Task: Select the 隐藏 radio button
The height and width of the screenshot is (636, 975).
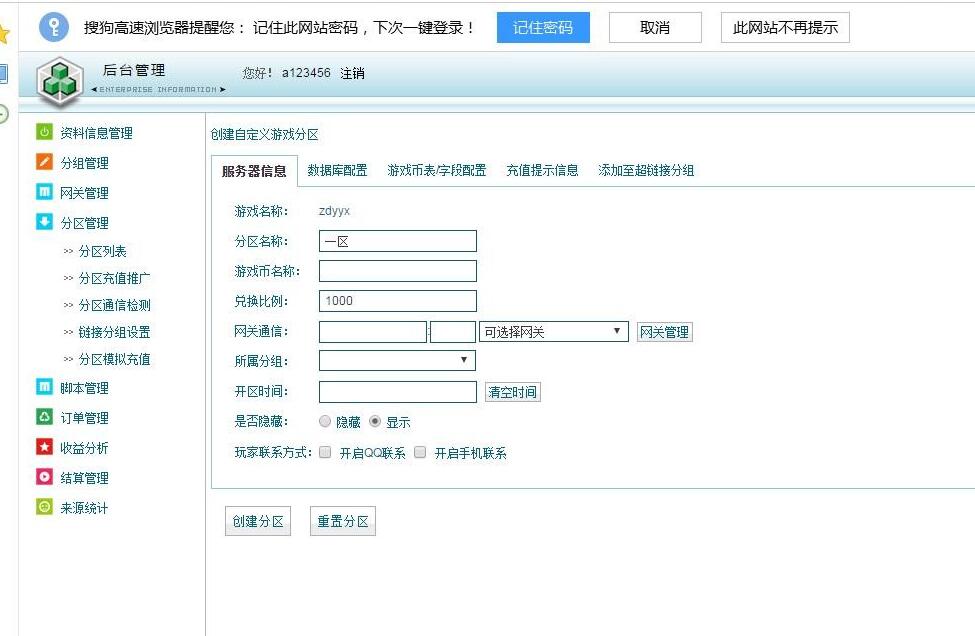Action: click(x=325, y=422)
